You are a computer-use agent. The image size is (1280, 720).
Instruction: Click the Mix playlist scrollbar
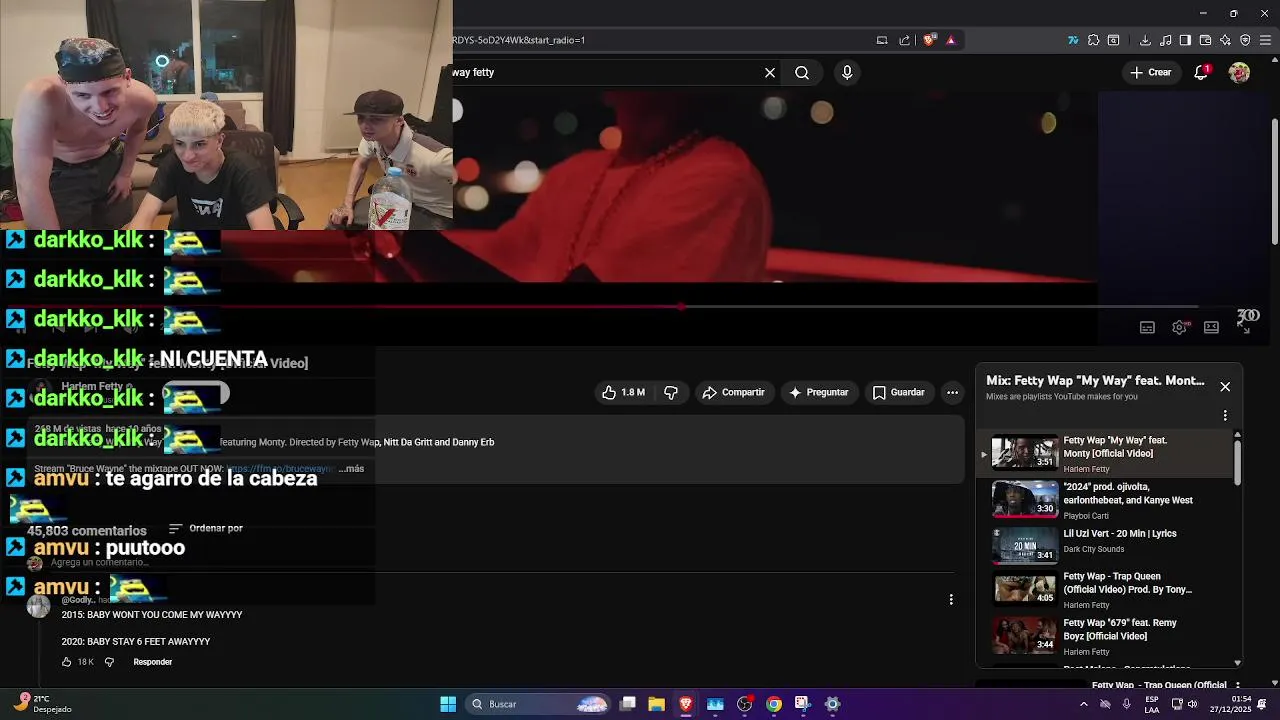point(1237,461)
